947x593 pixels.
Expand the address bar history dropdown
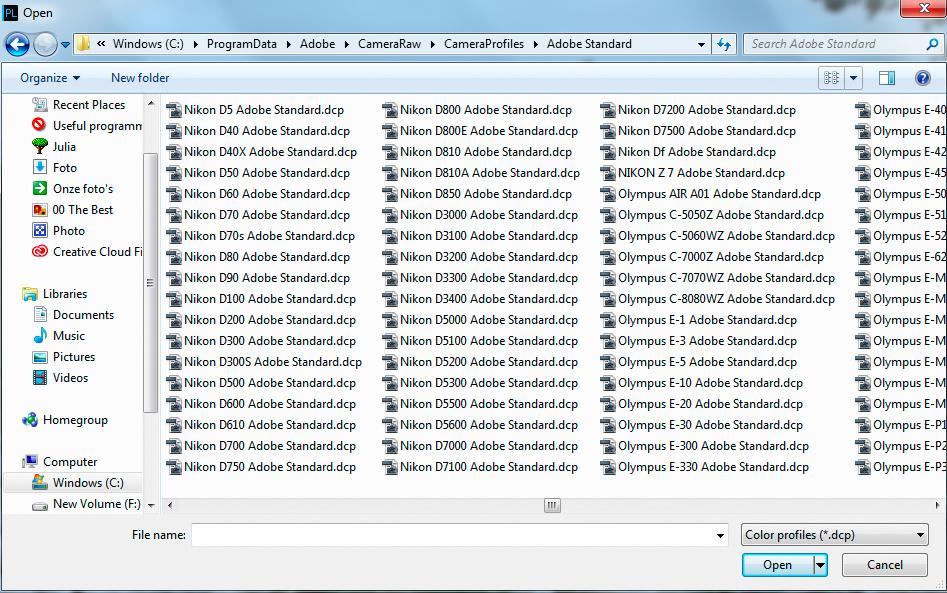pyautogui.click(x=701, y=44)
